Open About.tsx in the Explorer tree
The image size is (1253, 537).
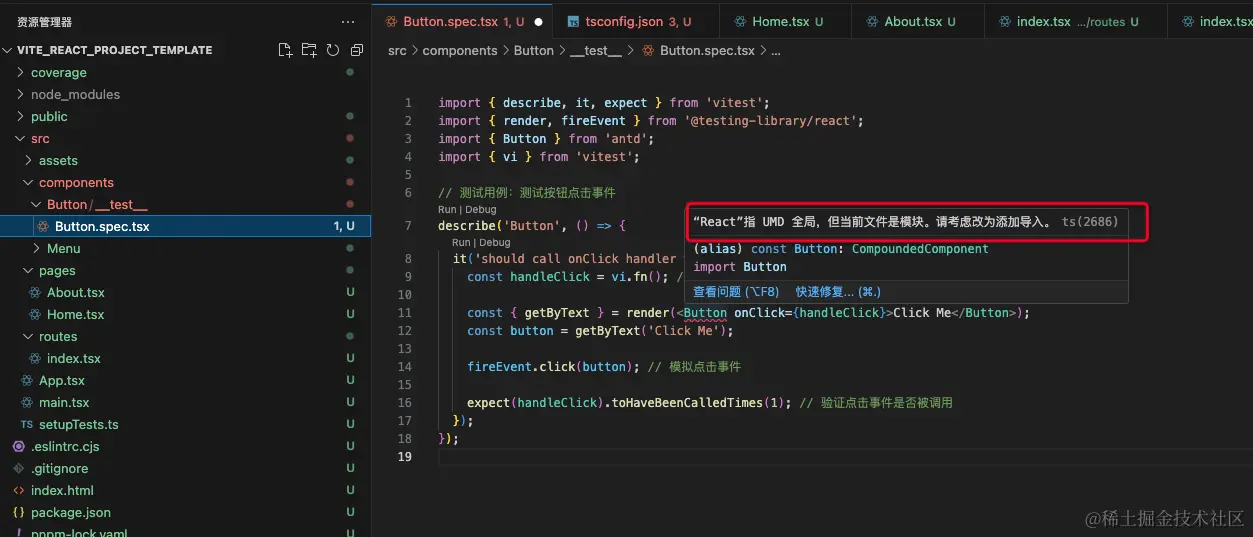[185, 292]
